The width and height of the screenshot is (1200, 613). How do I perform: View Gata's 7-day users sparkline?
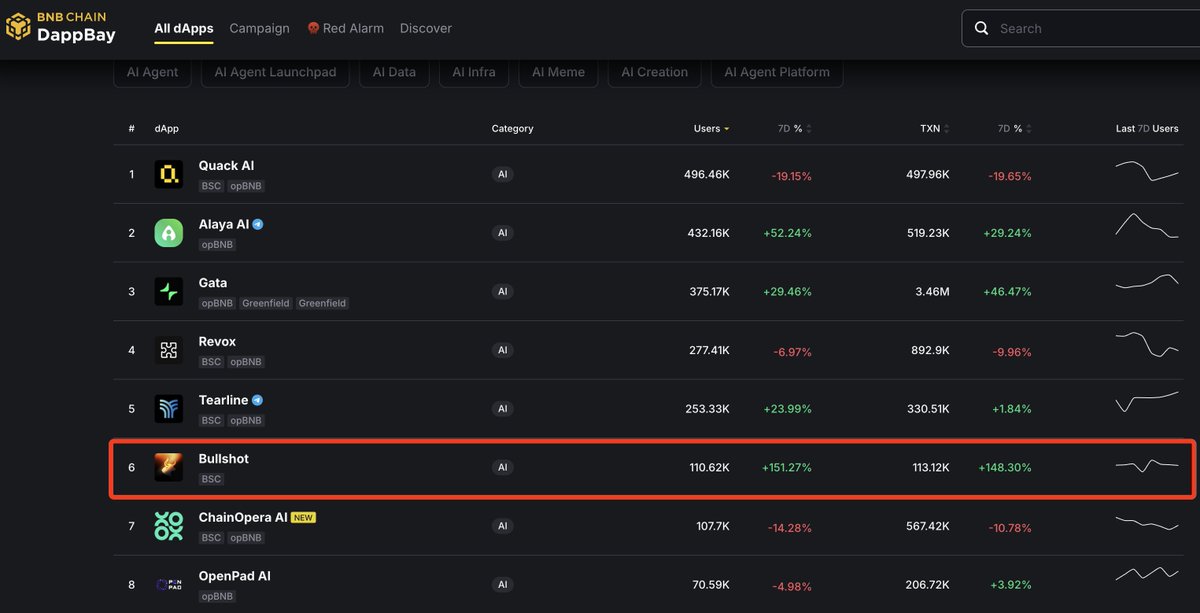pyautogui.click(x=1147, y=281)
